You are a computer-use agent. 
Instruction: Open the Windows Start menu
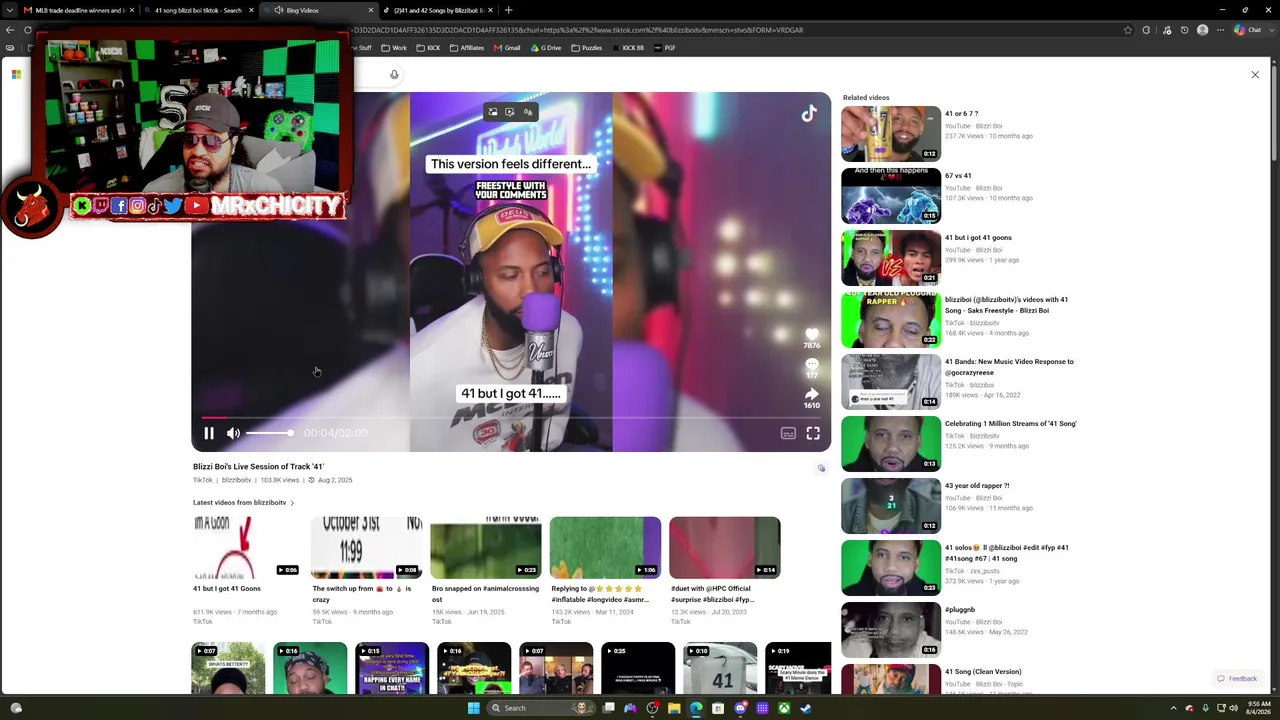[474, 708]
